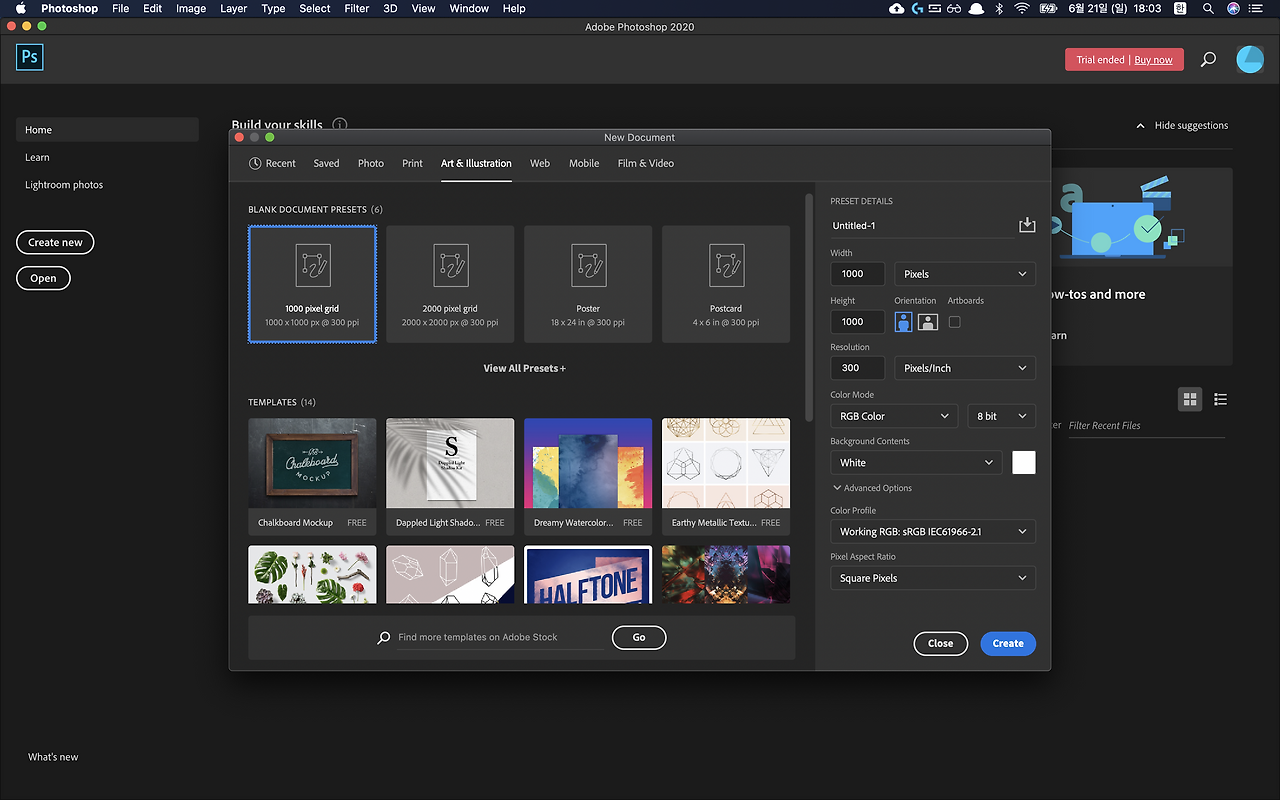Select the Postcard preset
Image resolution: width=1280 pixels, height=800 pixels.
tap(726, 284)
